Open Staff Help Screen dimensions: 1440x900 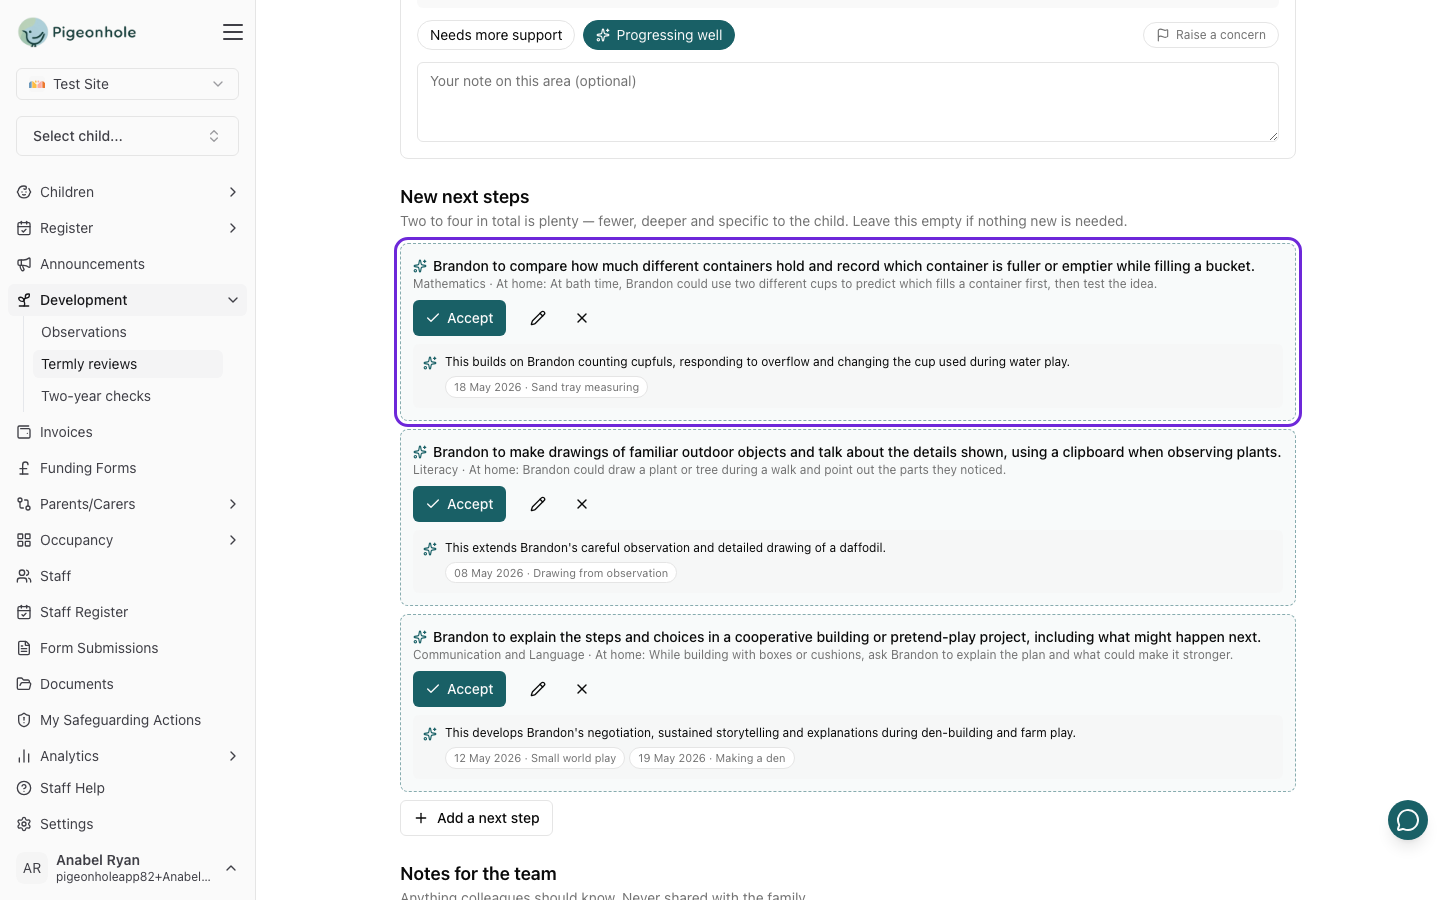[x=127, y=788]
